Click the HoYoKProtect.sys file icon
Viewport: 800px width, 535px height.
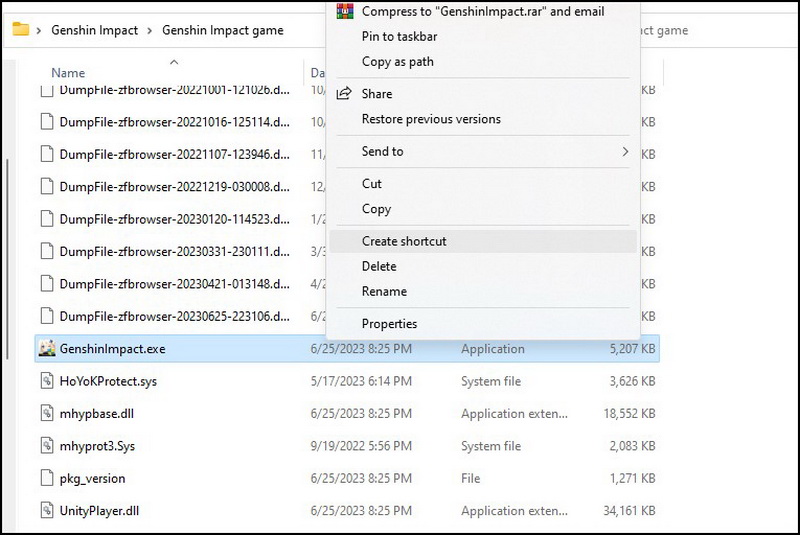[47, 381]
